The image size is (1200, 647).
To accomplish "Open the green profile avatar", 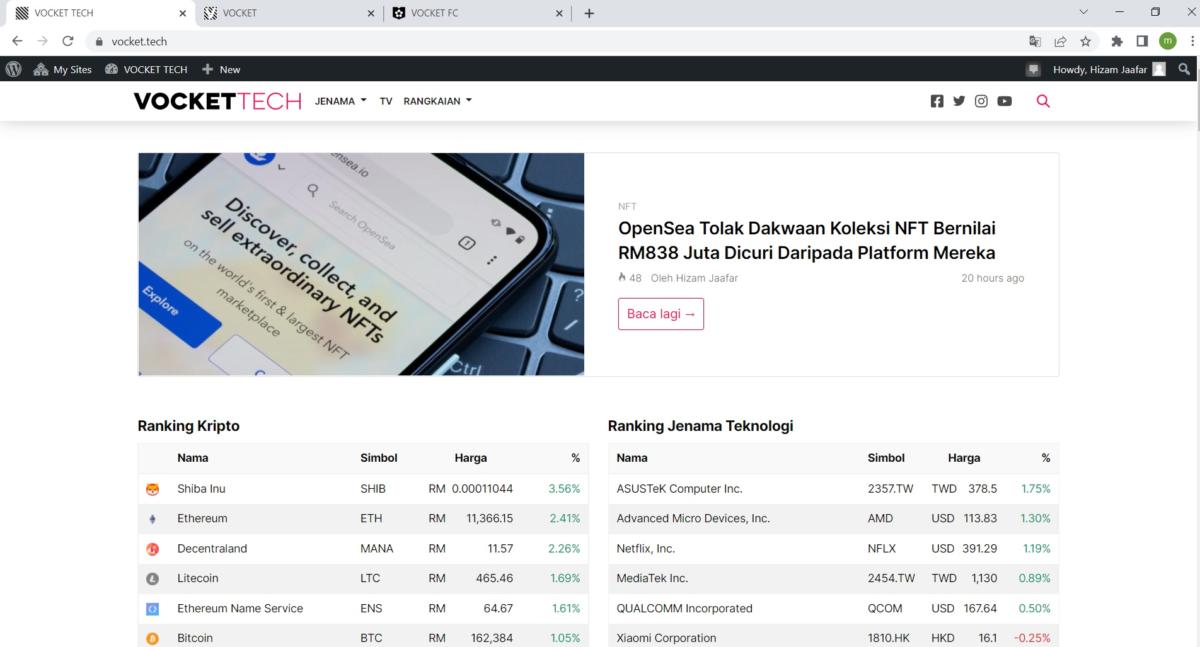I will (1167, 41).
